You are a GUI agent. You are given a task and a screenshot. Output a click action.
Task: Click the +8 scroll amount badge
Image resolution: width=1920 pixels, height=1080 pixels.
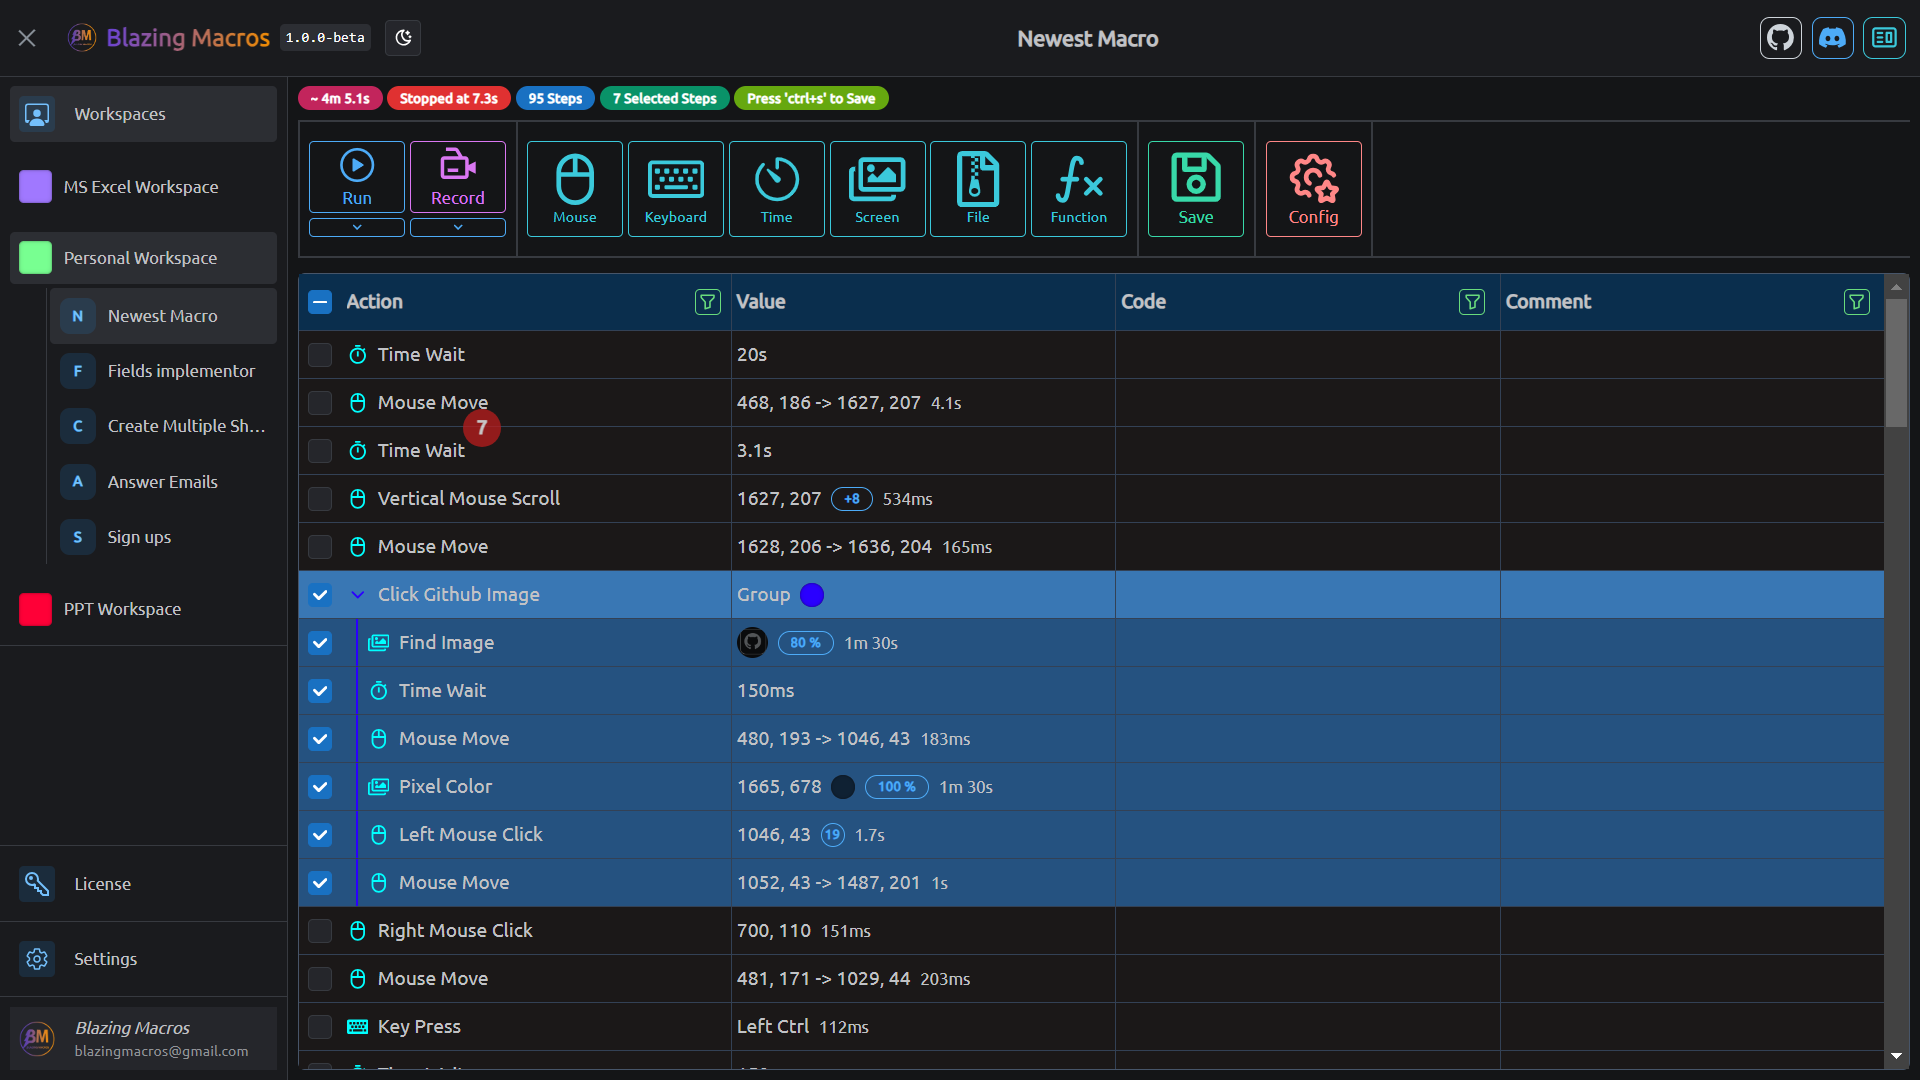tap(852, 499)
